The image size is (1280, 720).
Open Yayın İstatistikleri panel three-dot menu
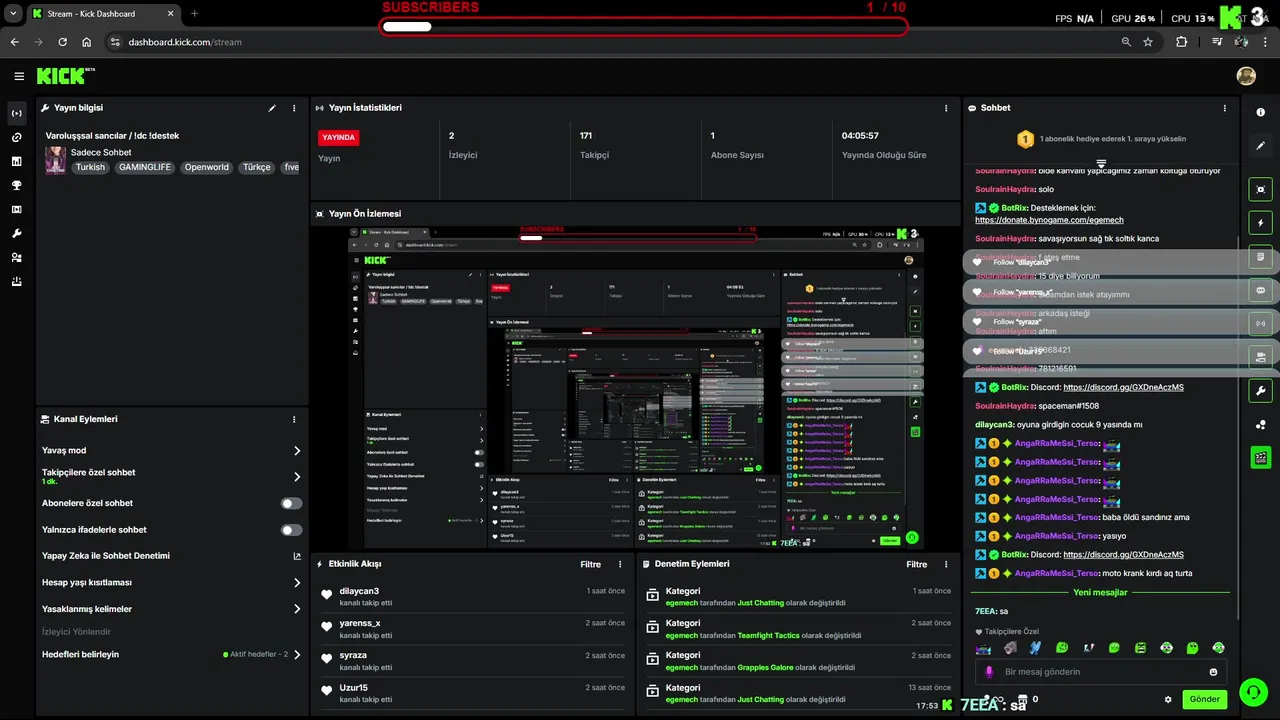coord(946,108)
